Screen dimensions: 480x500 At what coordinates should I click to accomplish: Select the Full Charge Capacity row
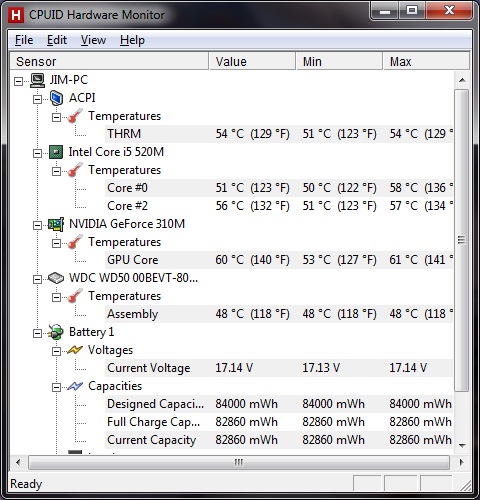[279, 422]
